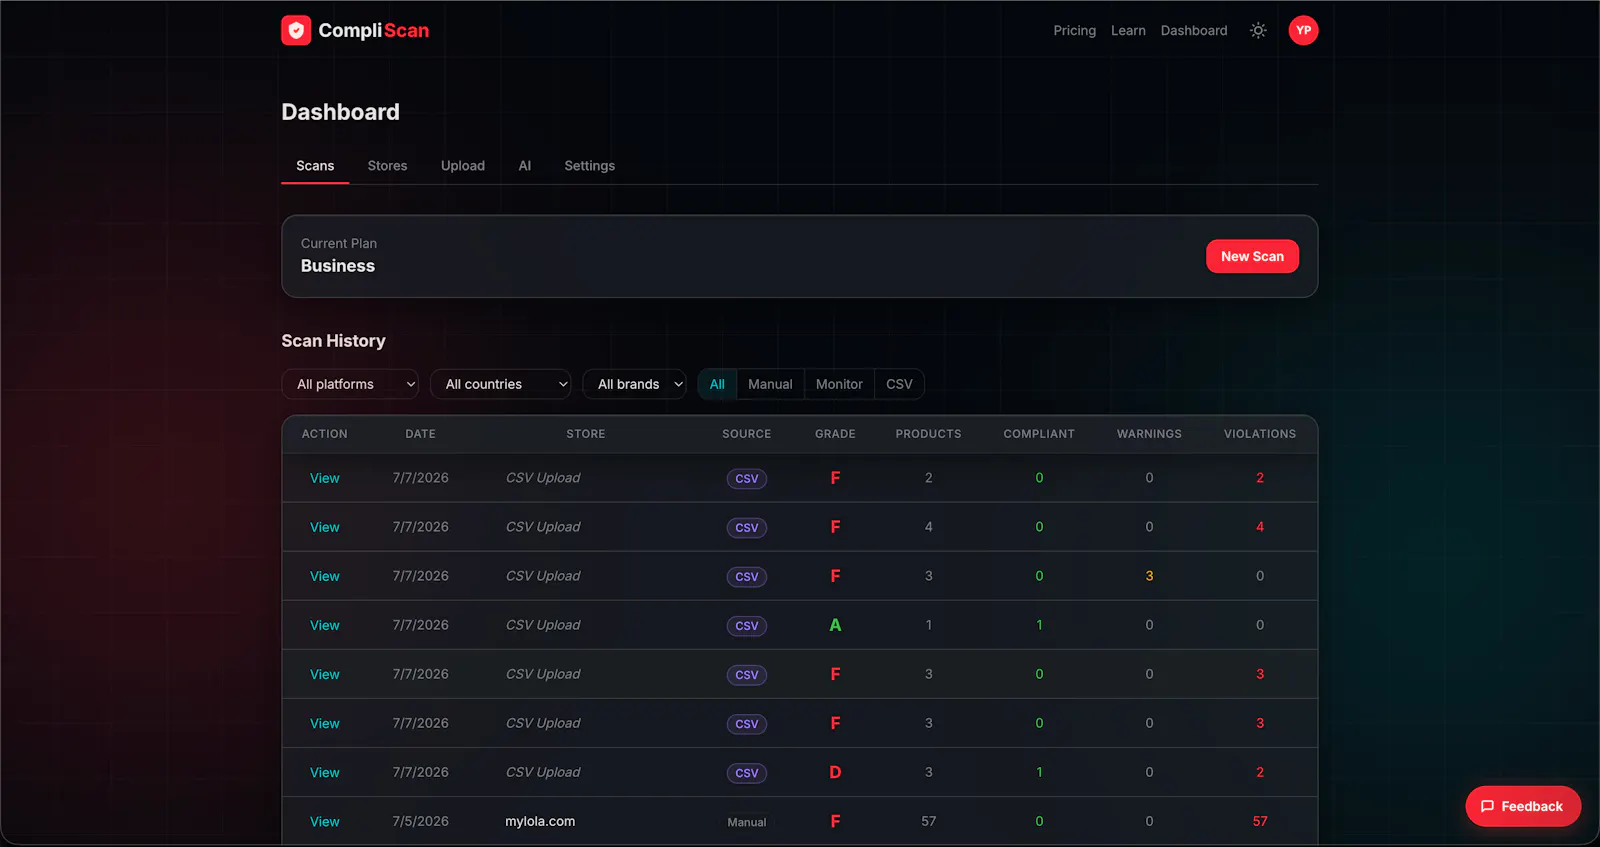Screen dimensions: 1600x847
Task: Click the VIOLATIONS column header
Action: 1260,434
